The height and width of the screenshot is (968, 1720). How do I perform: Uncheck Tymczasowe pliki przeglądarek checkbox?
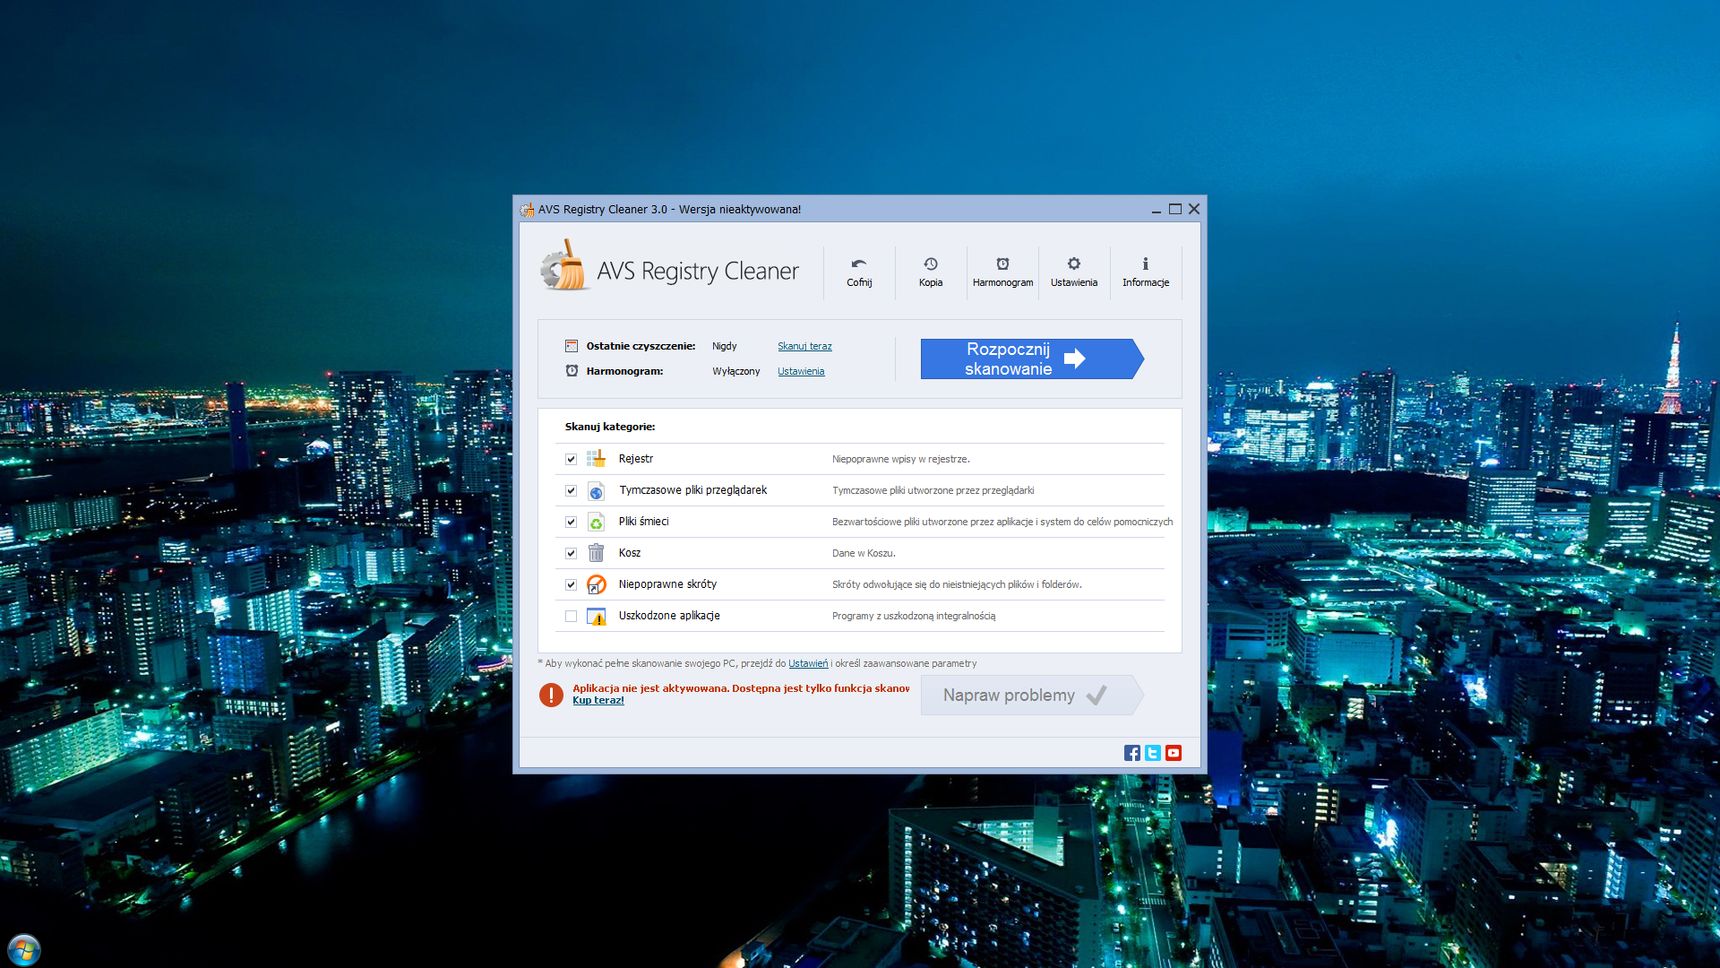[571, 491]
